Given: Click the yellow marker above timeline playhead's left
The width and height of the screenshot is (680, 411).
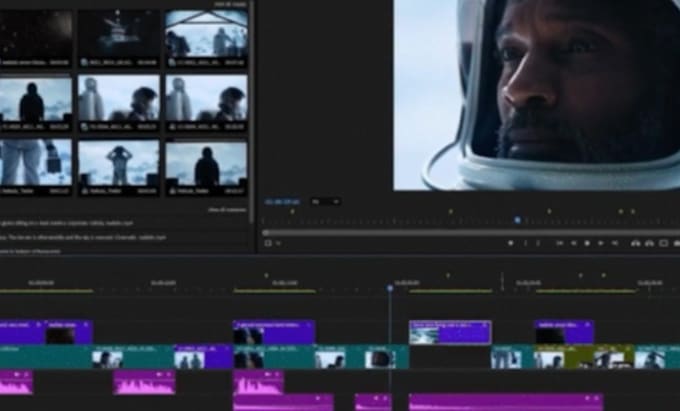Looking at the screenshot, I should coord(266,275).
